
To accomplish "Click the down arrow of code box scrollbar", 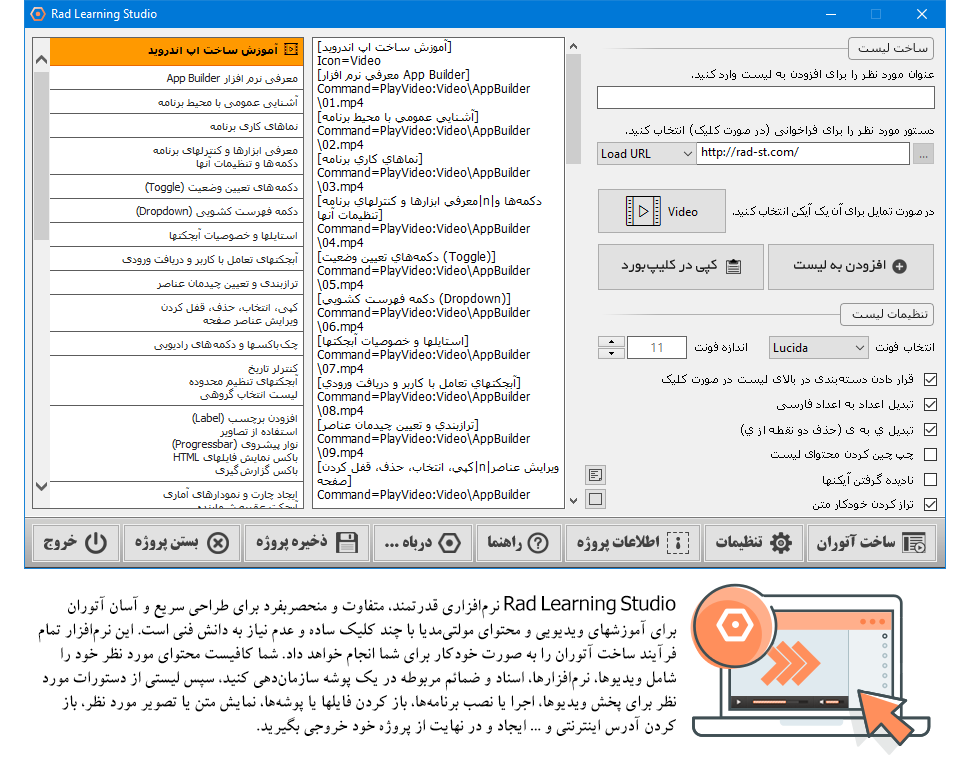I will (573, 500).
